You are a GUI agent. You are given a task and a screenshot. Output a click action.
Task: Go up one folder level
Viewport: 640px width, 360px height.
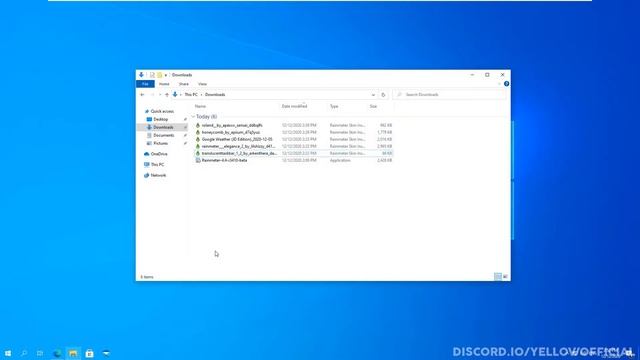(167, 95)
